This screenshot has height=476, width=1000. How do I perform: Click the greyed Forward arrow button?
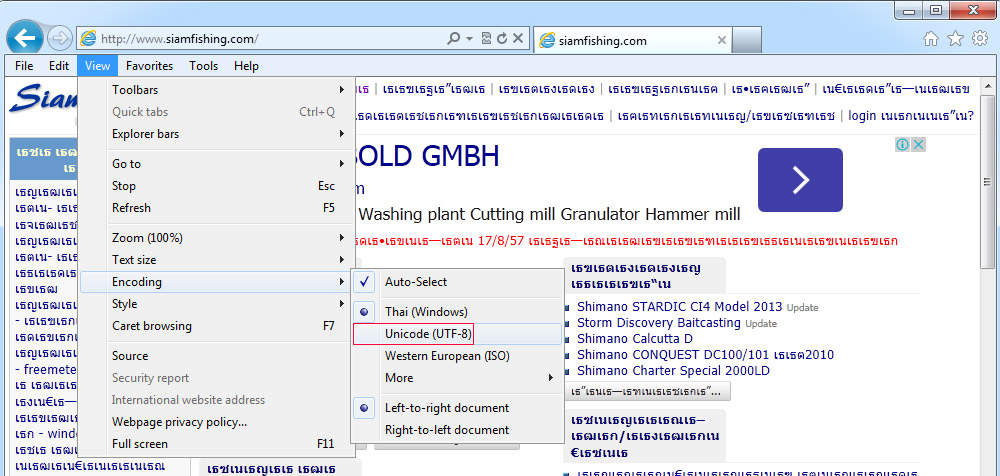click(60, 39)
